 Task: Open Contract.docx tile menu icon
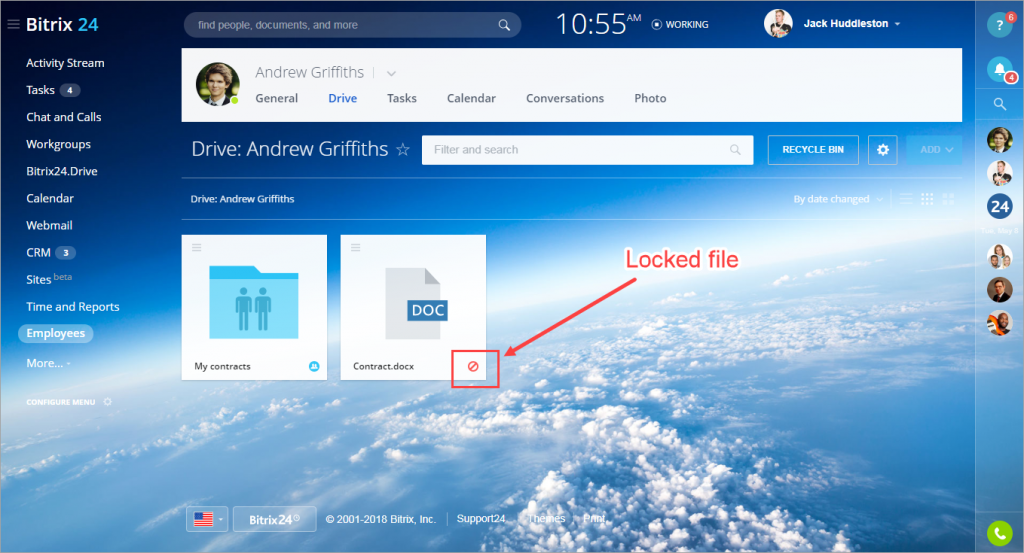click(x=355, y=247)
